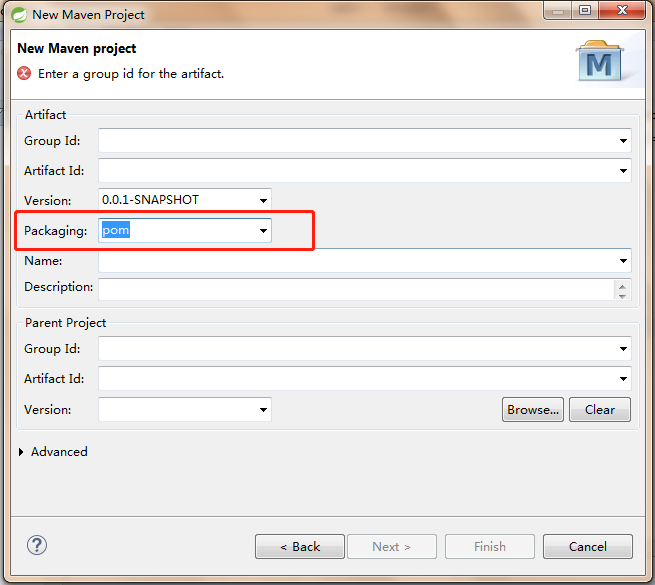
Task: Click the 'Parent Project' group title
Action: [66, 323]
